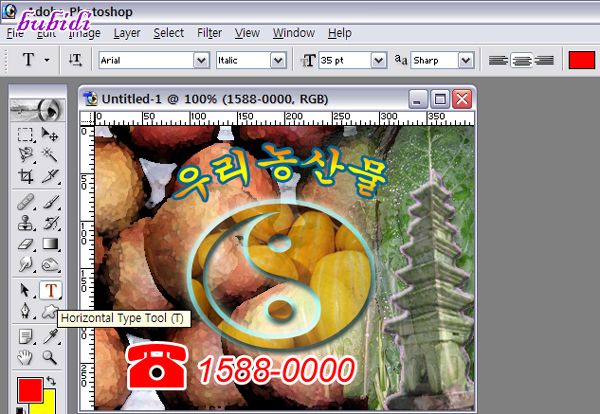Open the Select menu
This screenshot has width=600, height=414.
click(168, 33)
